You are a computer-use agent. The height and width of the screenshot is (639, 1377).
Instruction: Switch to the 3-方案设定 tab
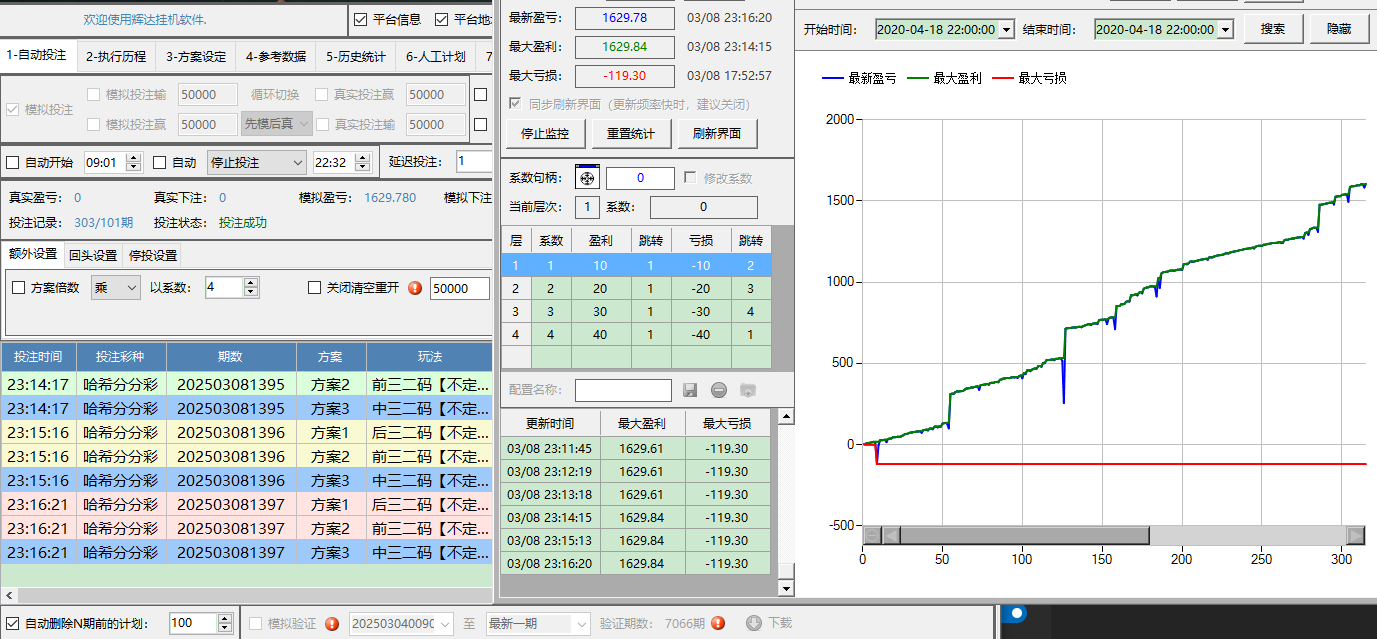click(x=195, y=56)
